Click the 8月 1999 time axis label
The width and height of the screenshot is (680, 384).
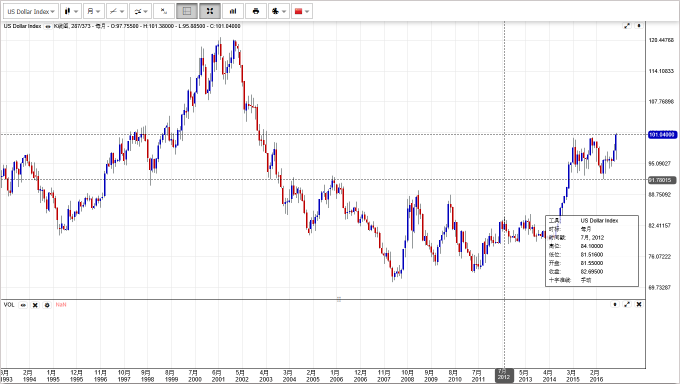[171, 376]
